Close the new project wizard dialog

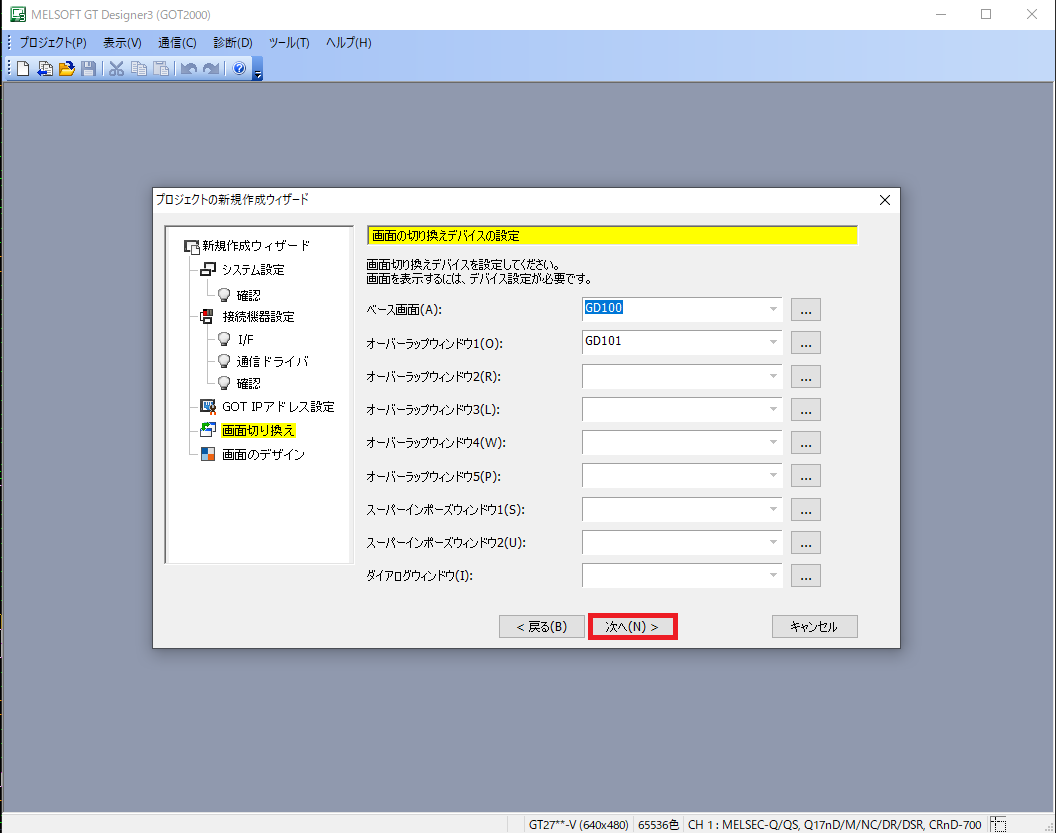(885, 200)
